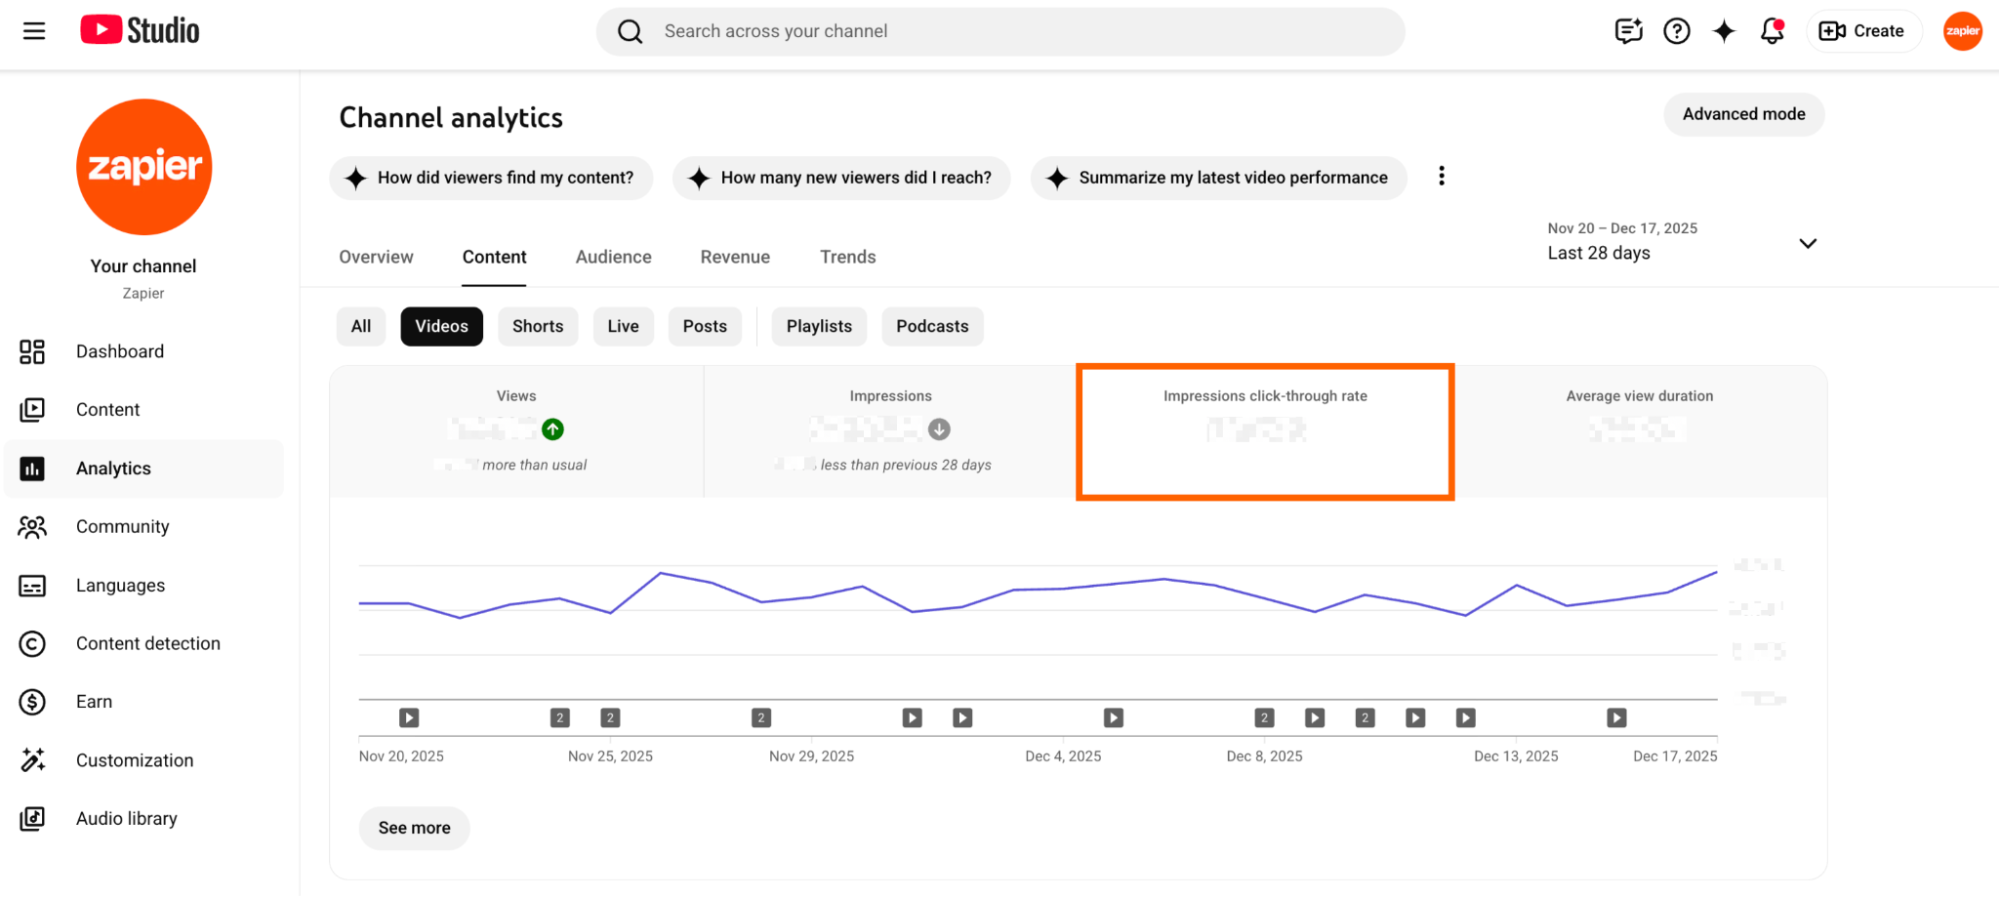Image resolution: width=1999 pixels, height=897 pixels.
Task: Open the notifications bell
Action: click(1772, 31)
